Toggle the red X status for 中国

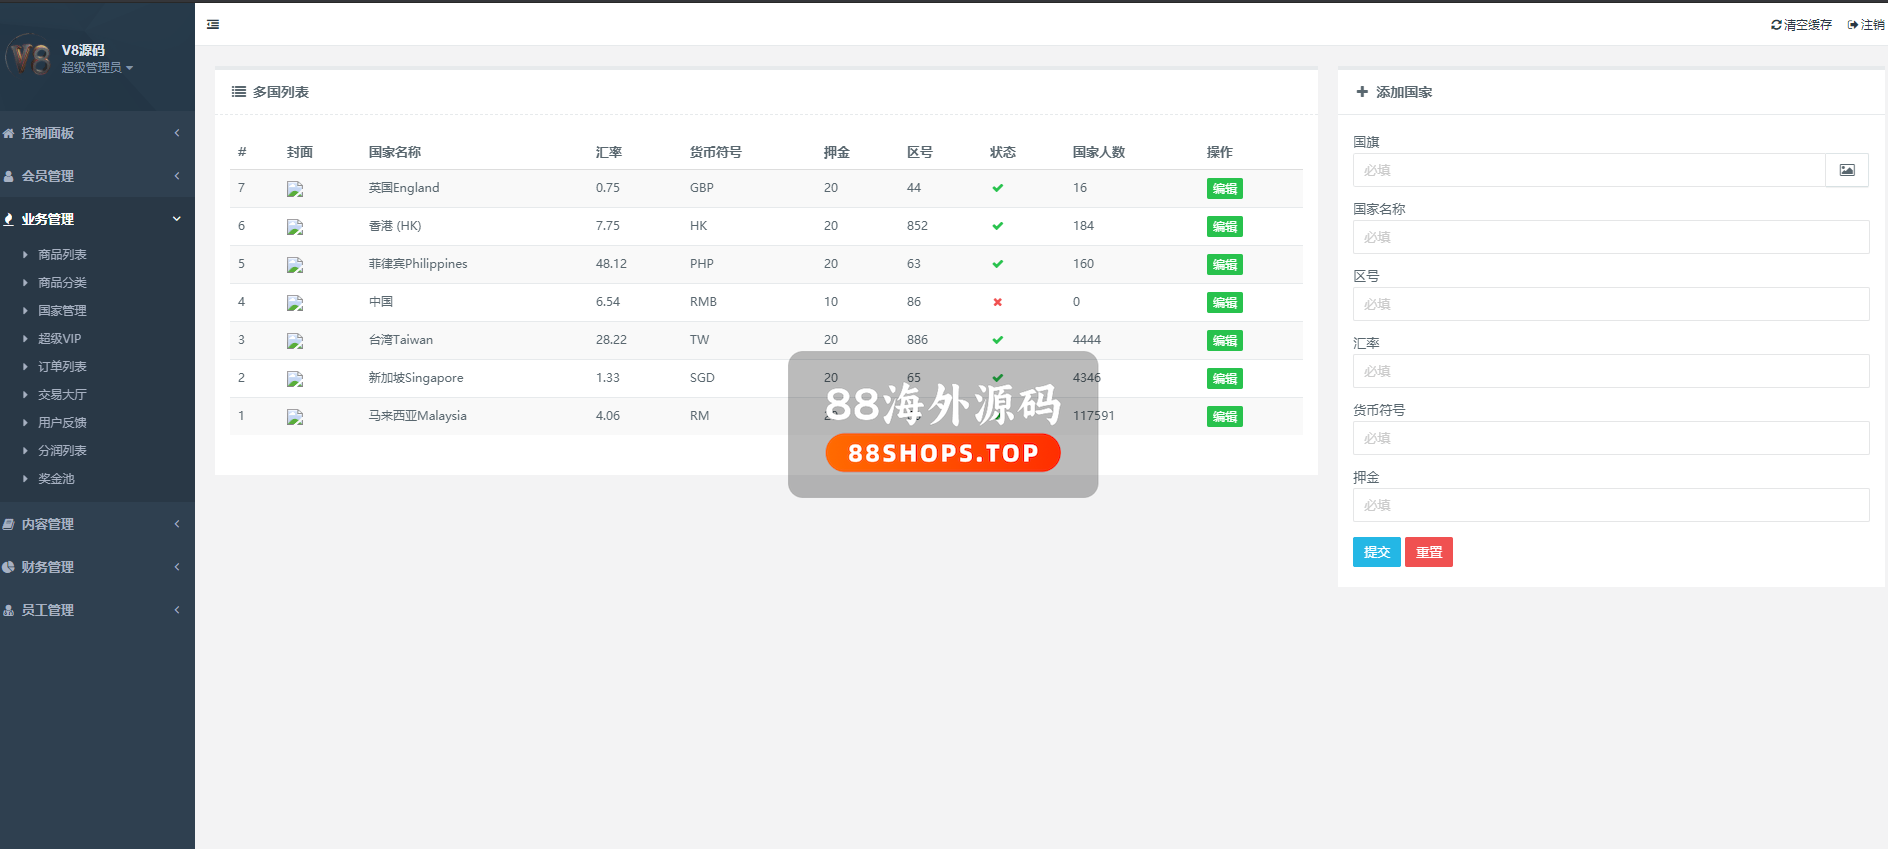click(x=997, y=302)
